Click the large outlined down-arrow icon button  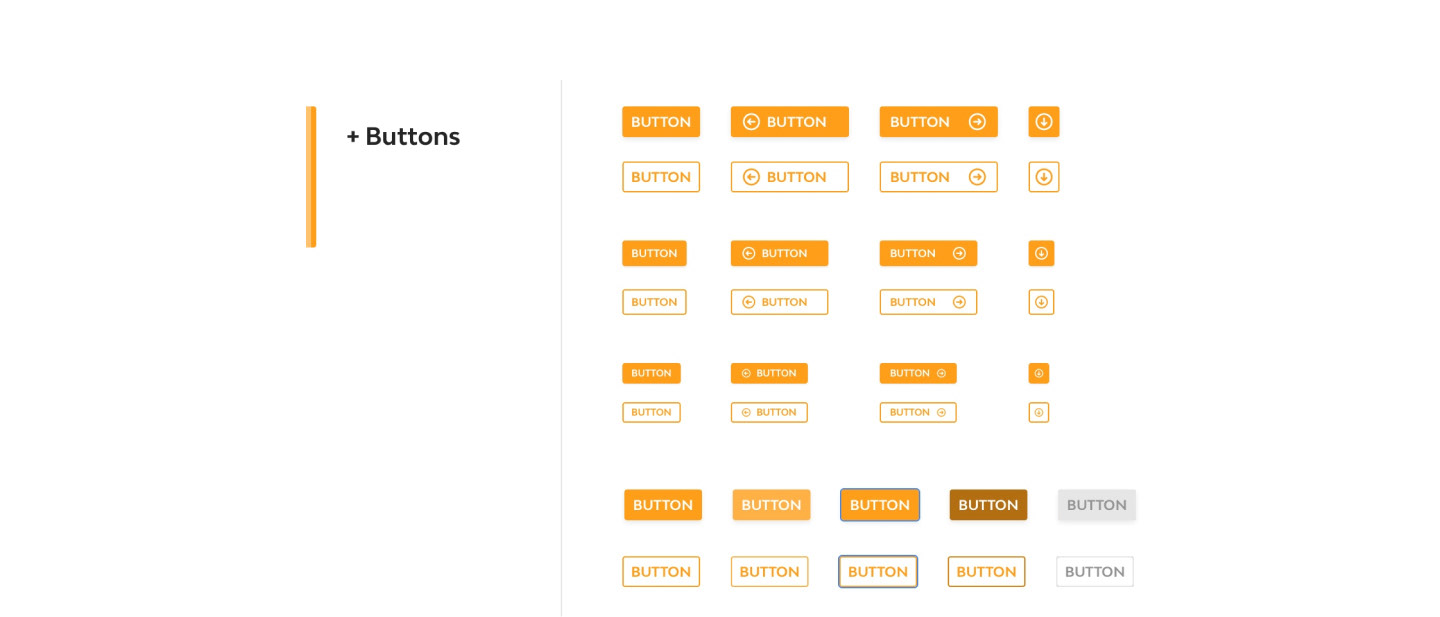1043,177
